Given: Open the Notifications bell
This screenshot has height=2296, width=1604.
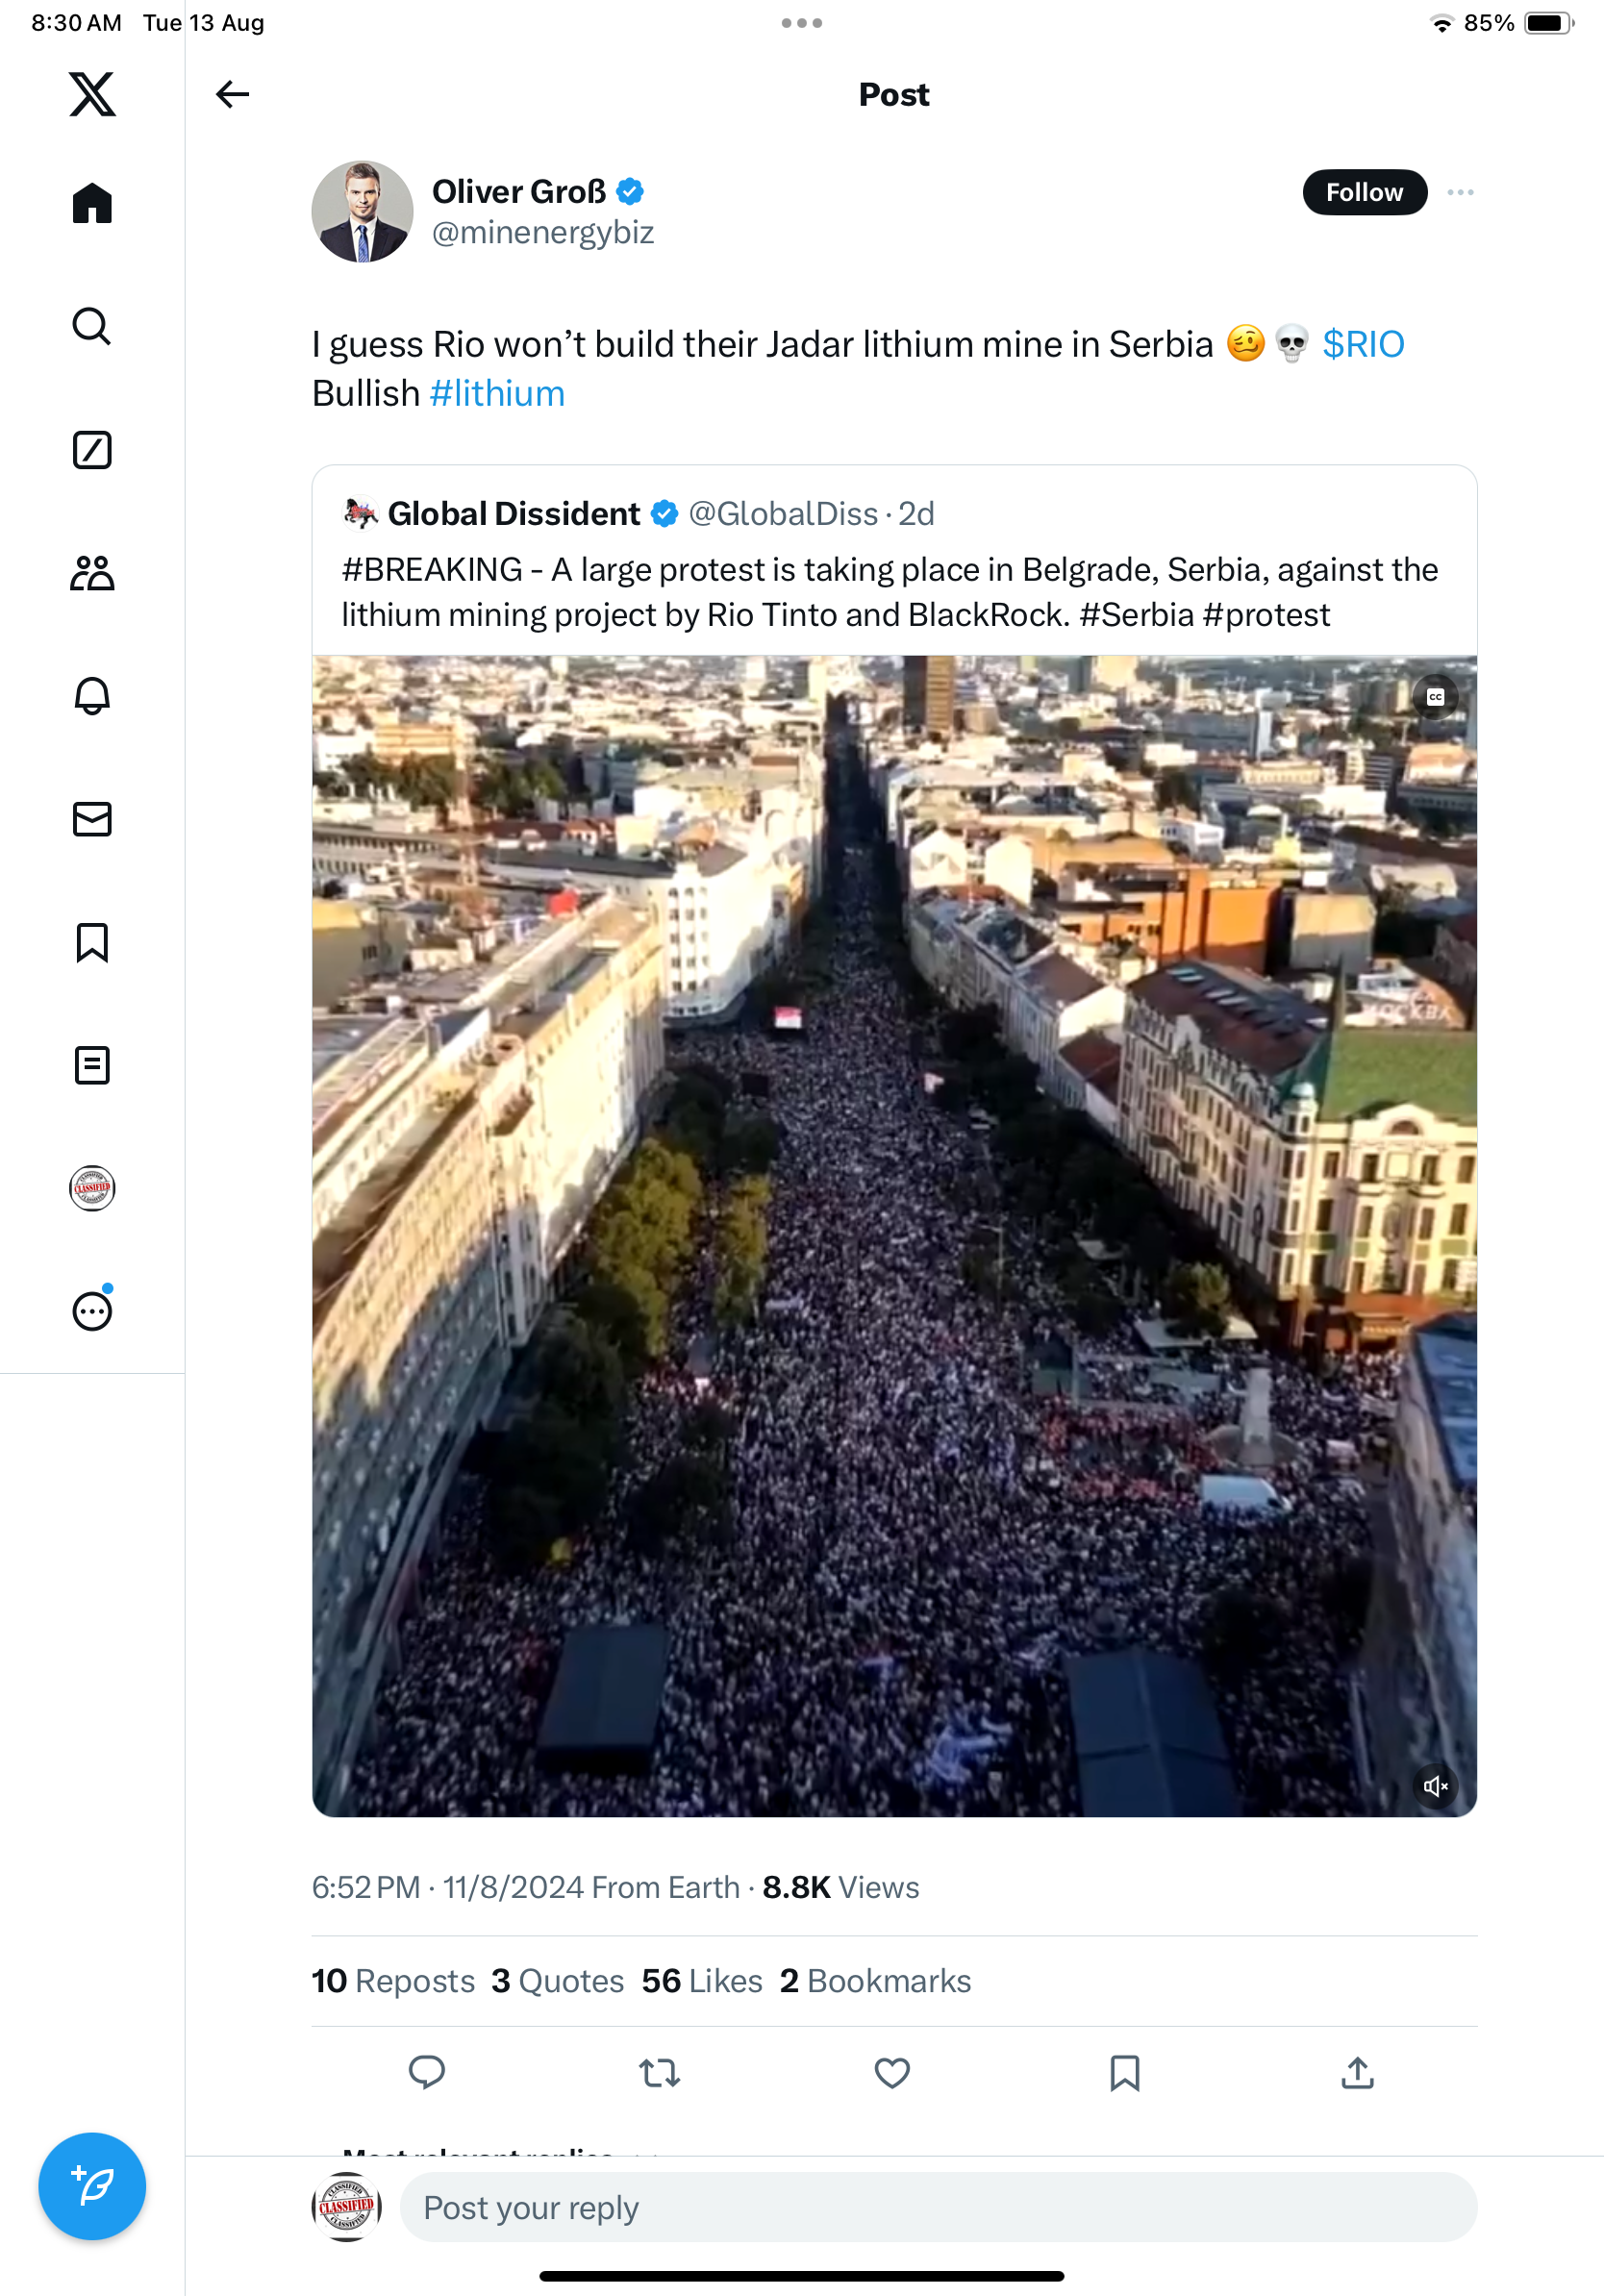Looking at the screenshot, I should [92, 696].
